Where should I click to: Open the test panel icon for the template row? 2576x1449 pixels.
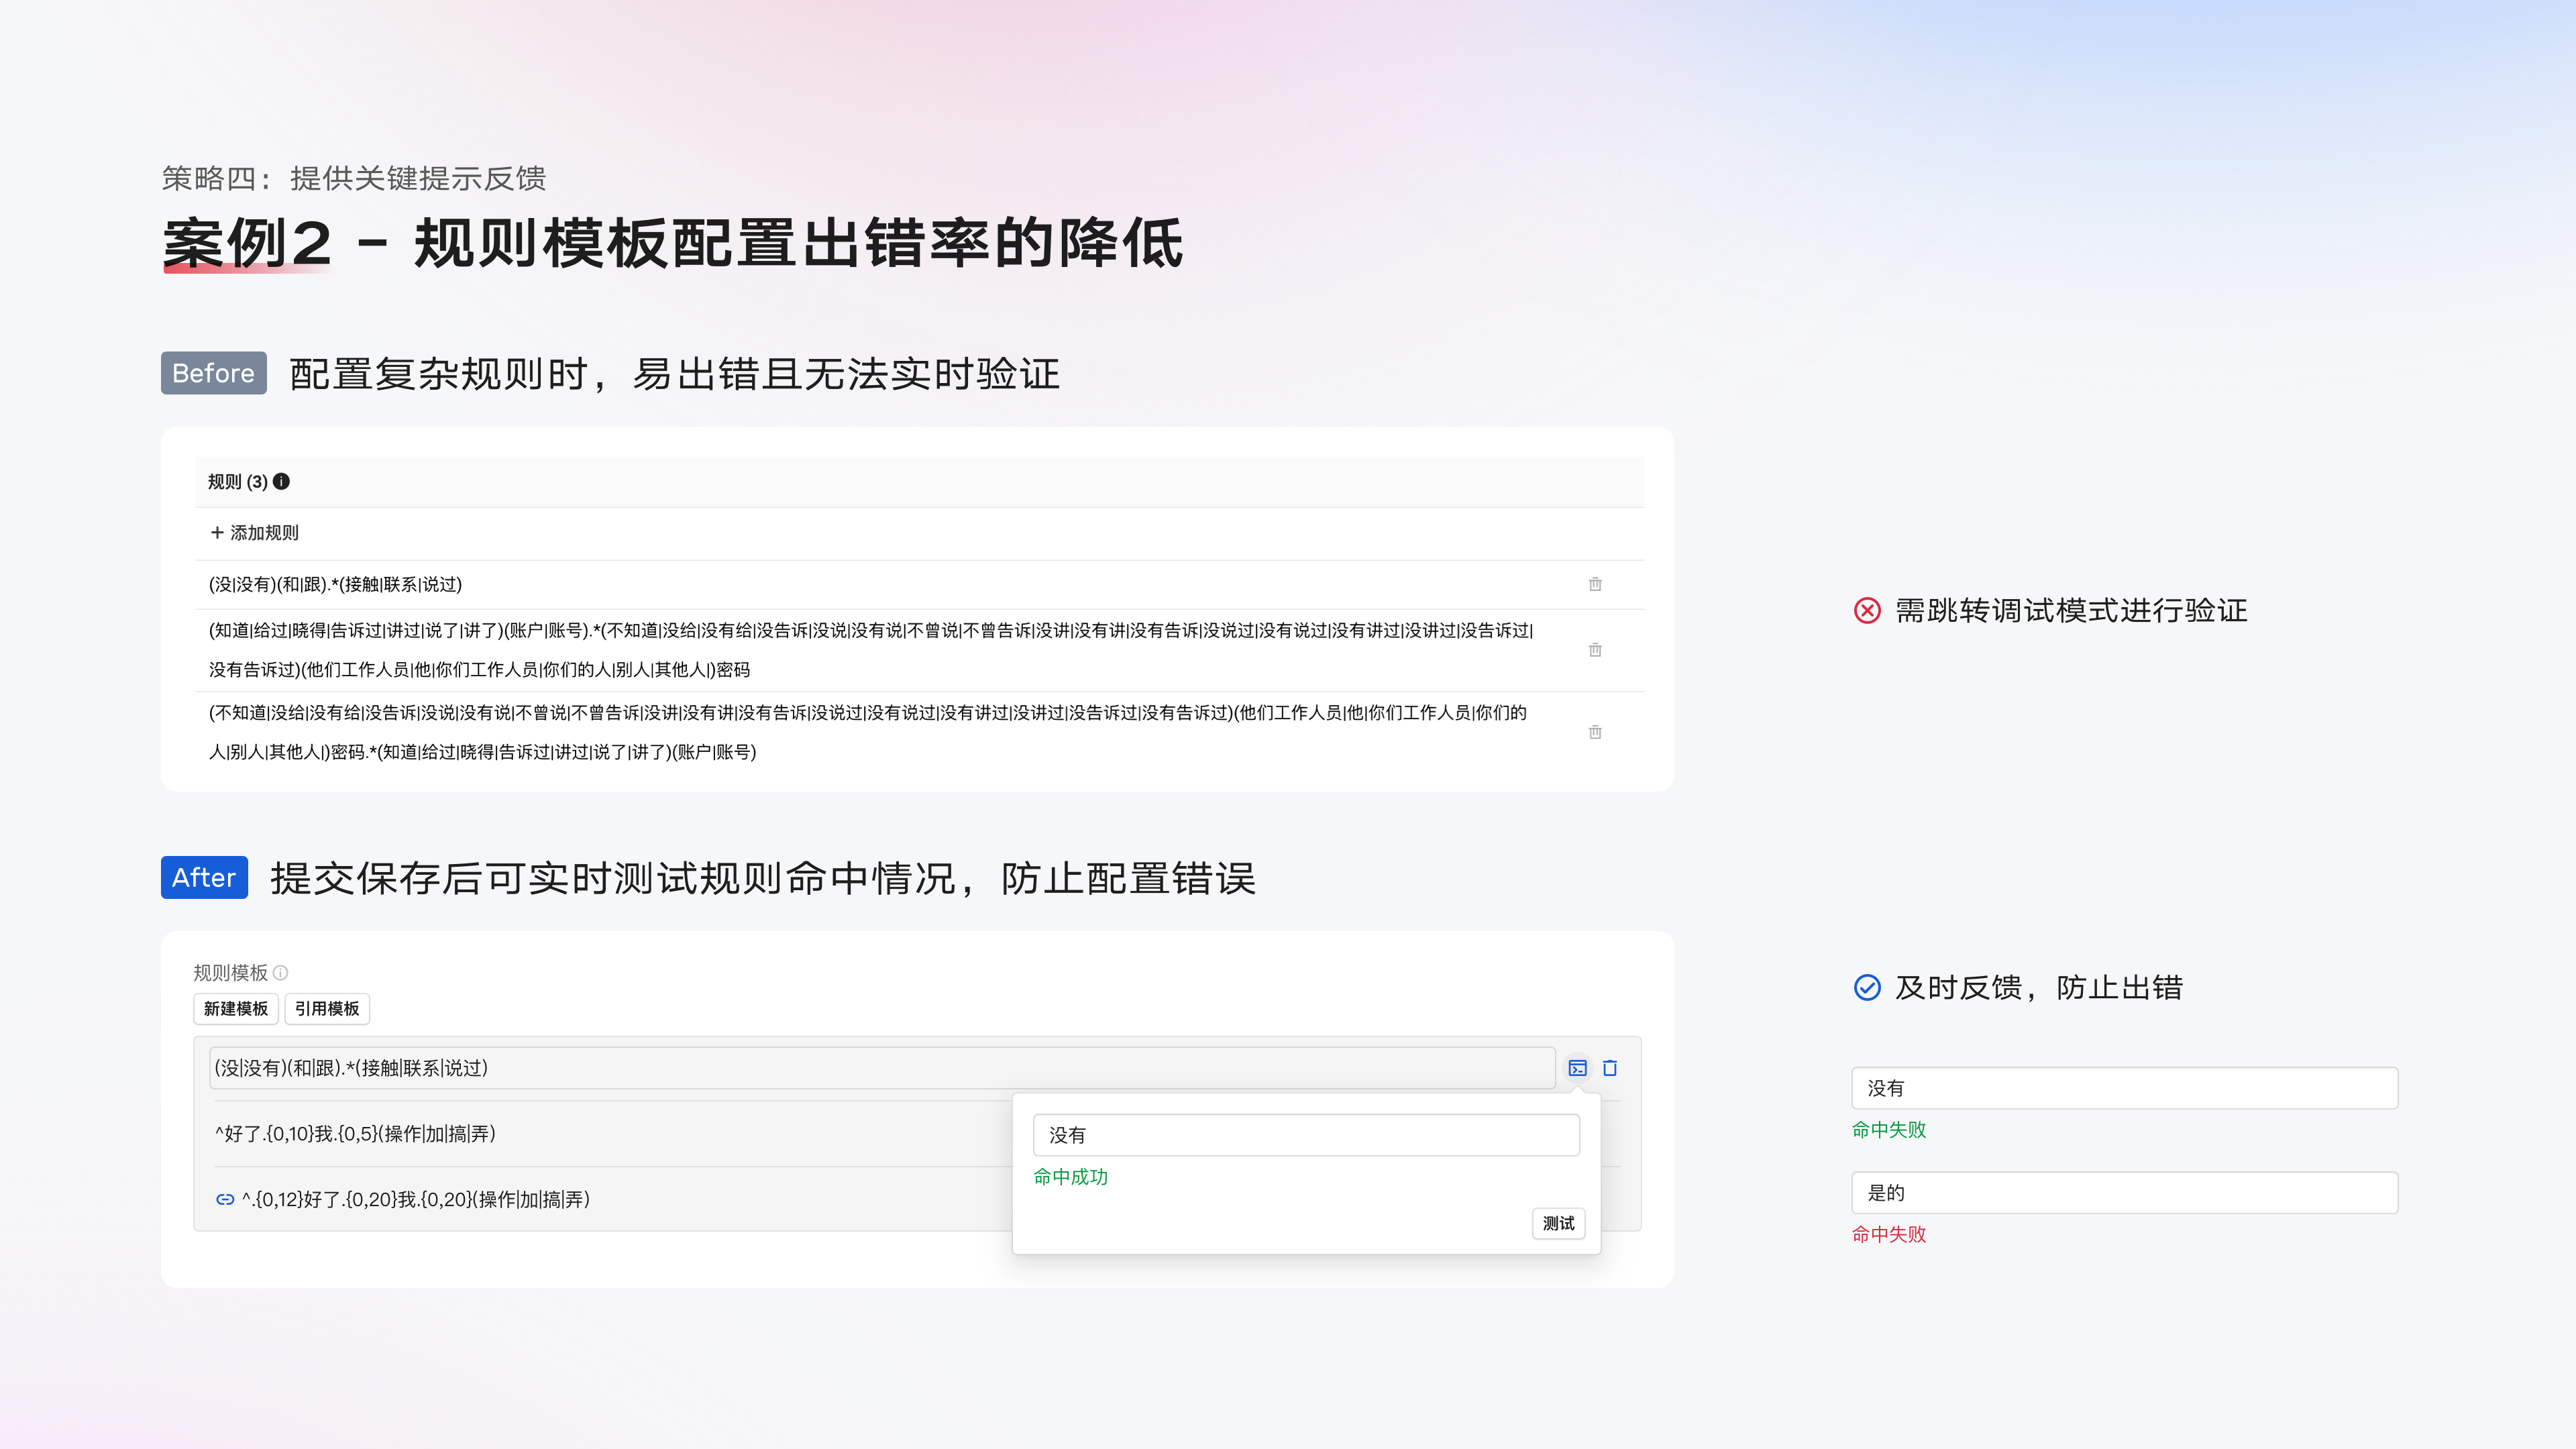pos(1577,1068)
